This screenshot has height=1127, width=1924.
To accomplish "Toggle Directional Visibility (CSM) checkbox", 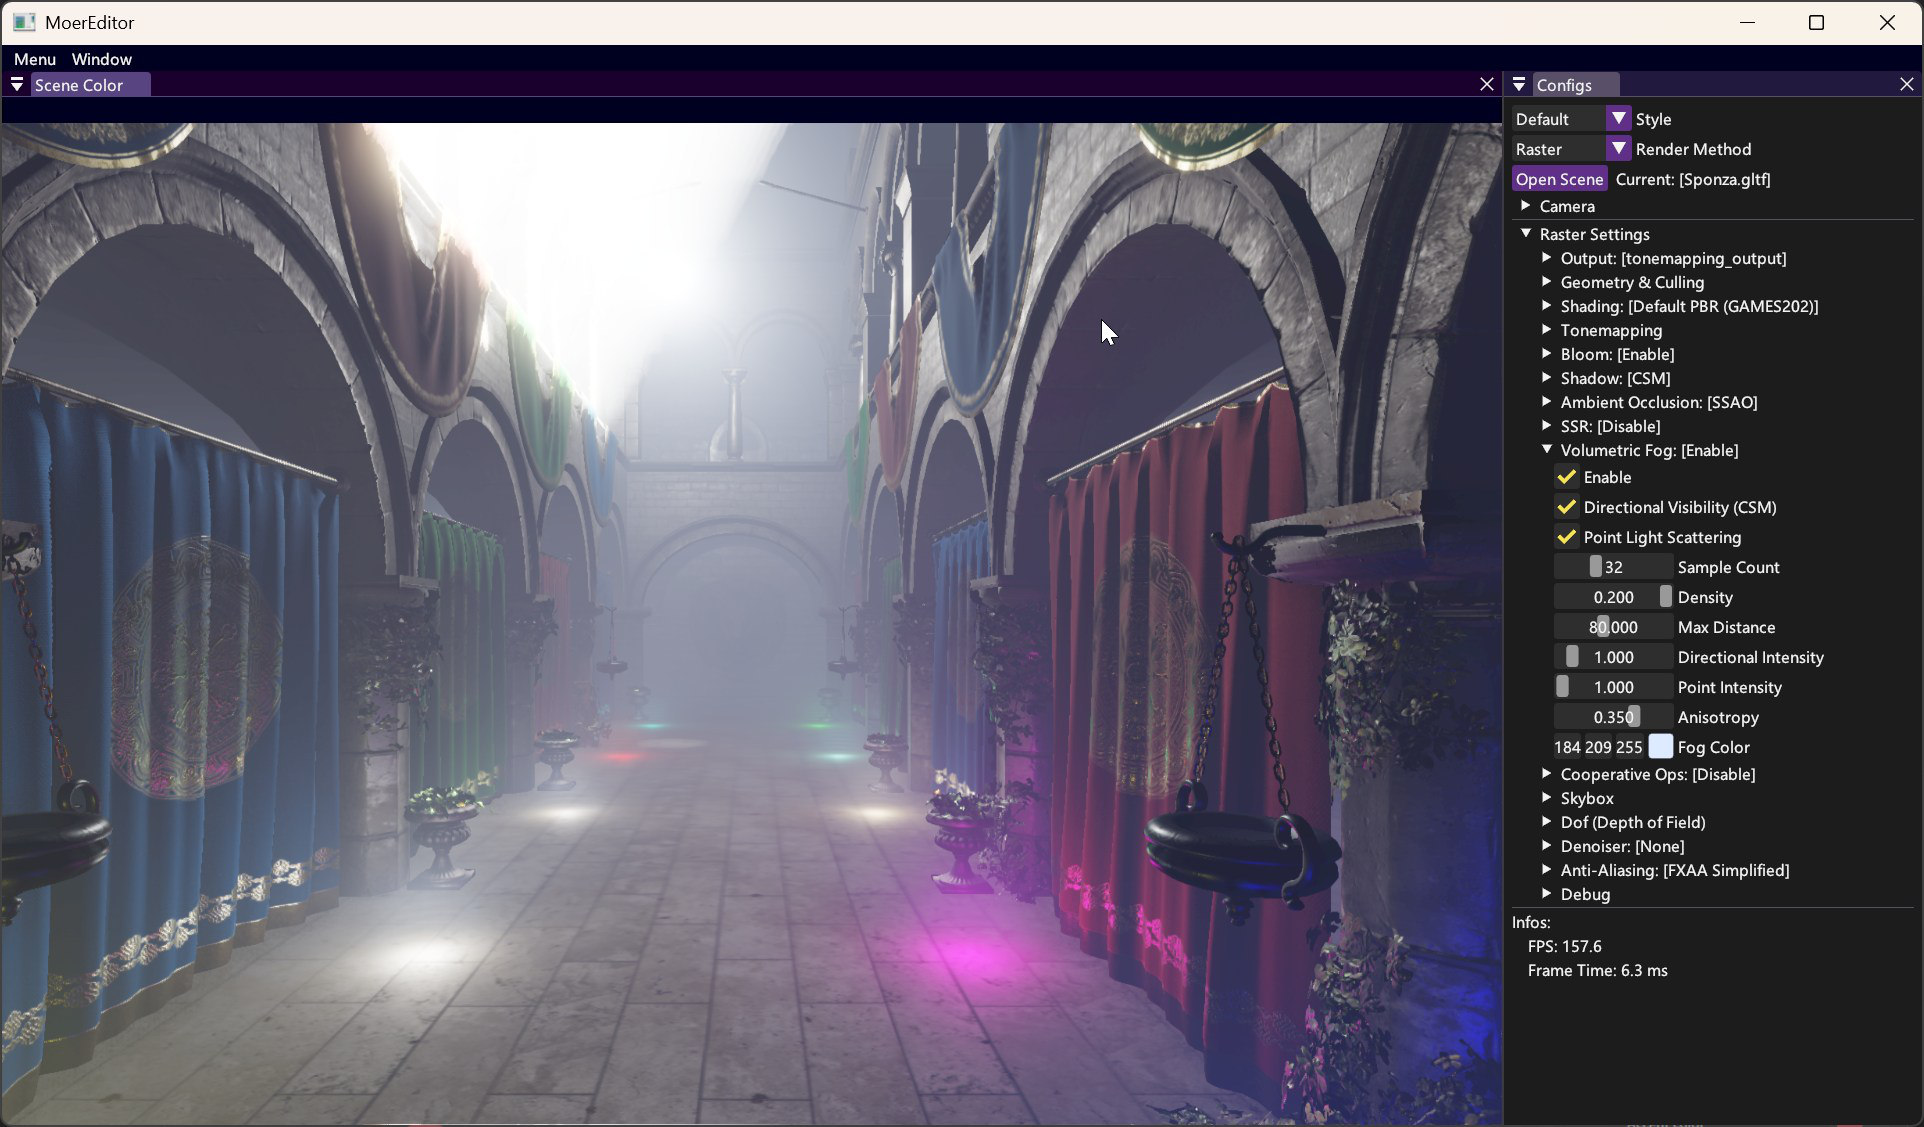I will [x=1567, y=507].
